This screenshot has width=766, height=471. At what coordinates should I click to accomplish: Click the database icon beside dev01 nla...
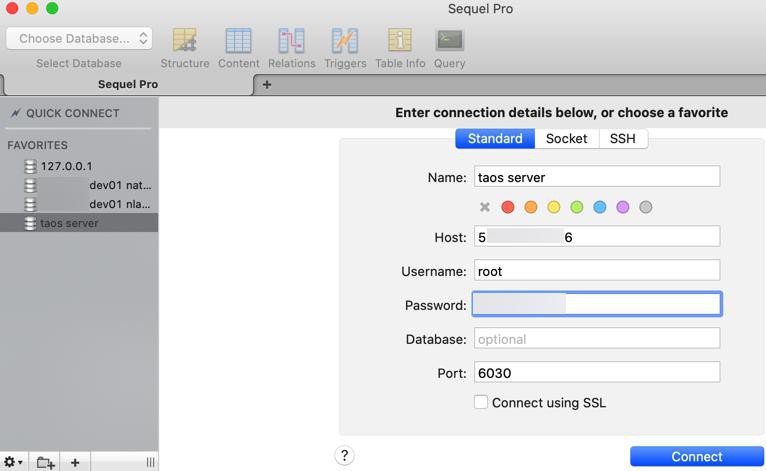click(30, 204)
